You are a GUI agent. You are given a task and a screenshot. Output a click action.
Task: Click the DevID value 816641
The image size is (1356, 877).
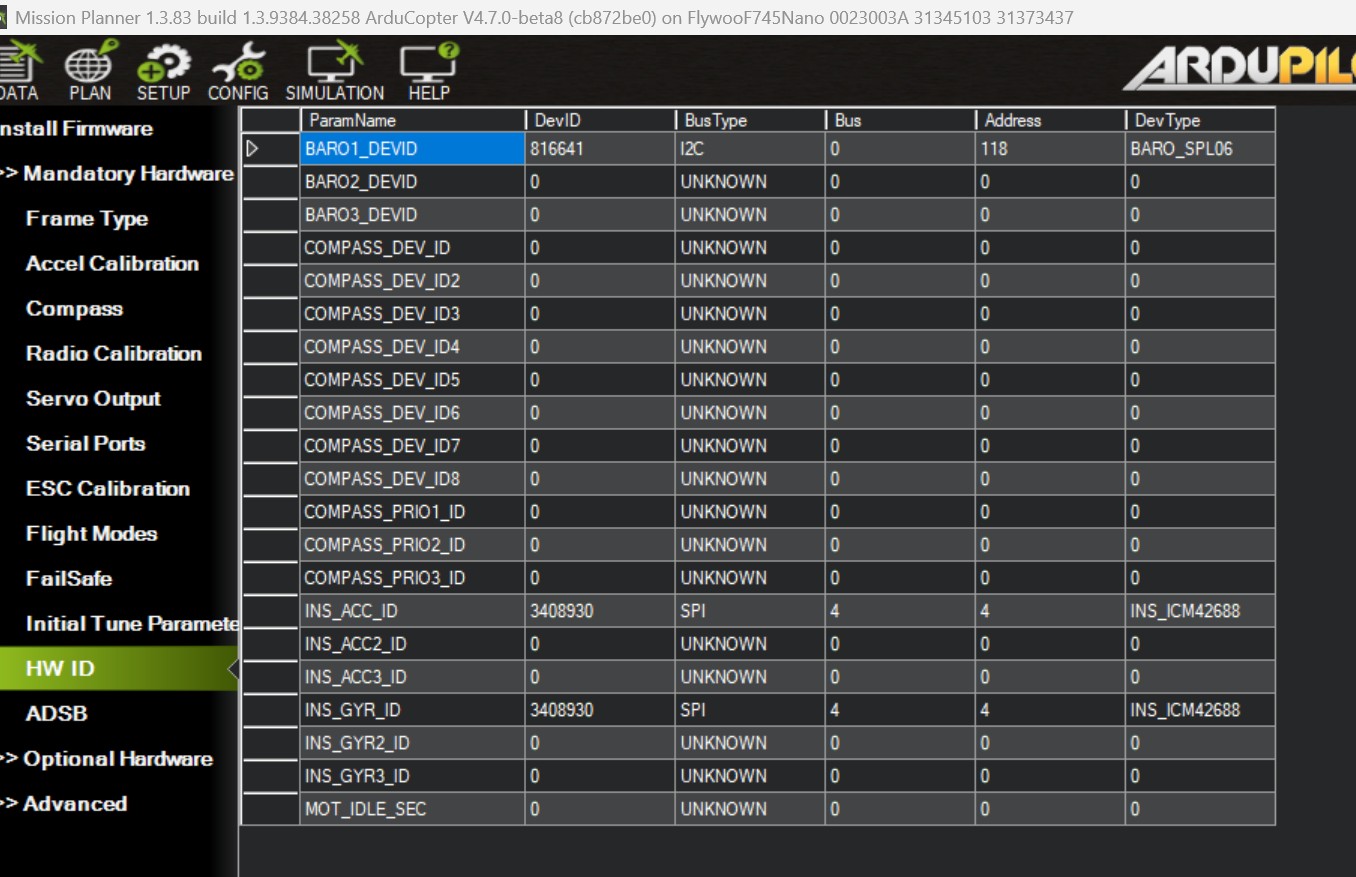tap(600, 149)
